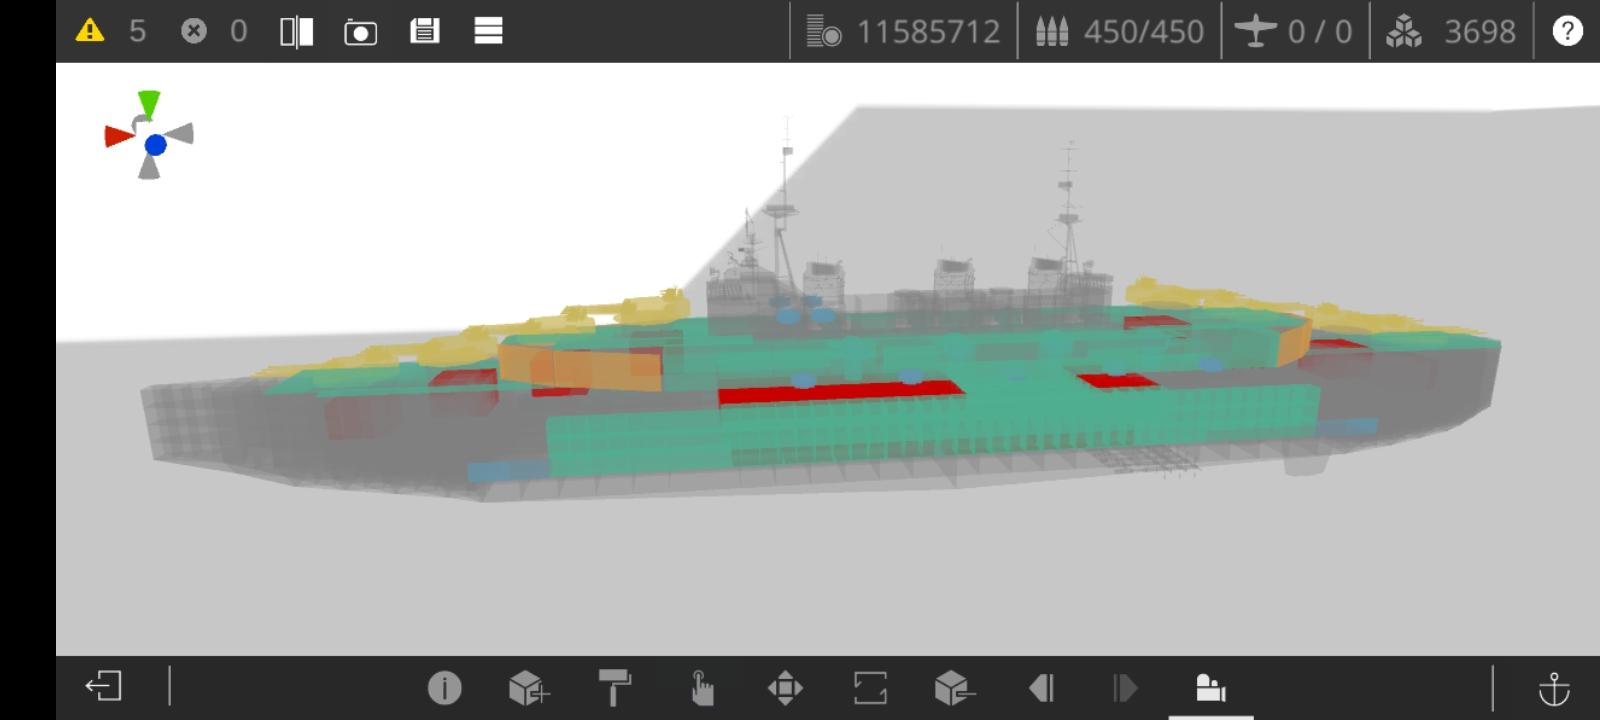Select the hand pointer select tool
The image size is (1600, 720).
tap(702, 688)
